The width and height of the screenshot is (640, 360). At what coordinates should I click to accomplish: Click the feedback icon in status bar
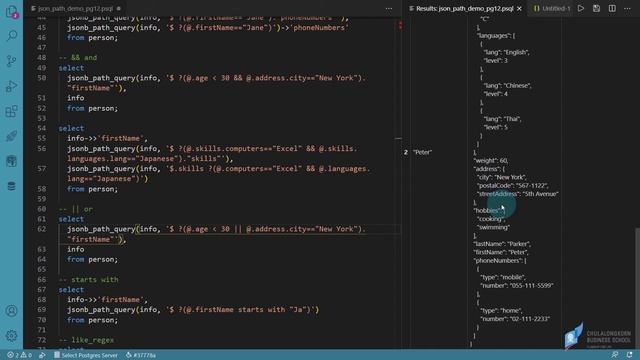point(615,355)
